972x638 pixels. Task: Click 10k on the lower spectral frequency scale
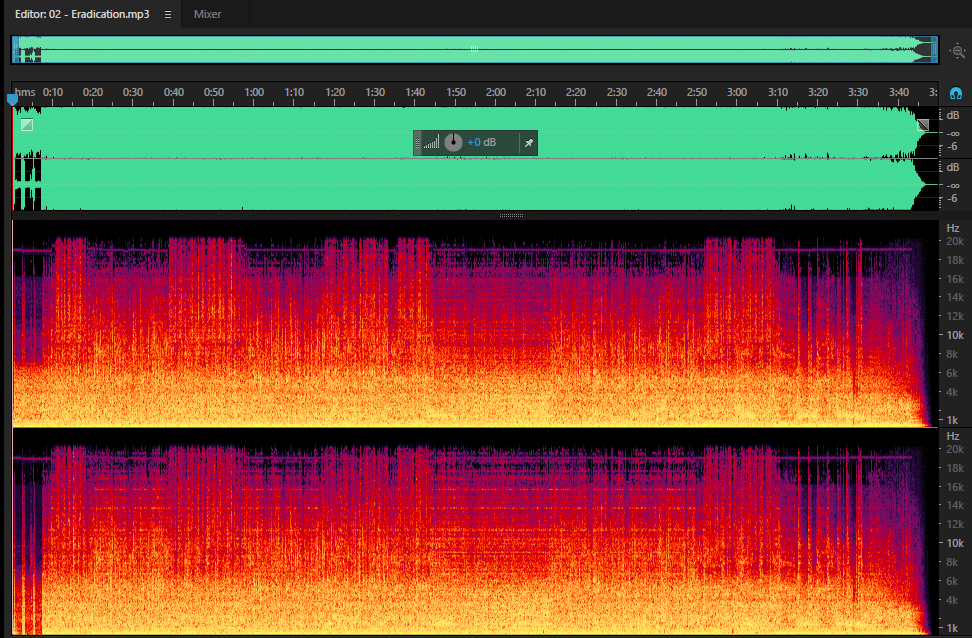coord(955,543)
